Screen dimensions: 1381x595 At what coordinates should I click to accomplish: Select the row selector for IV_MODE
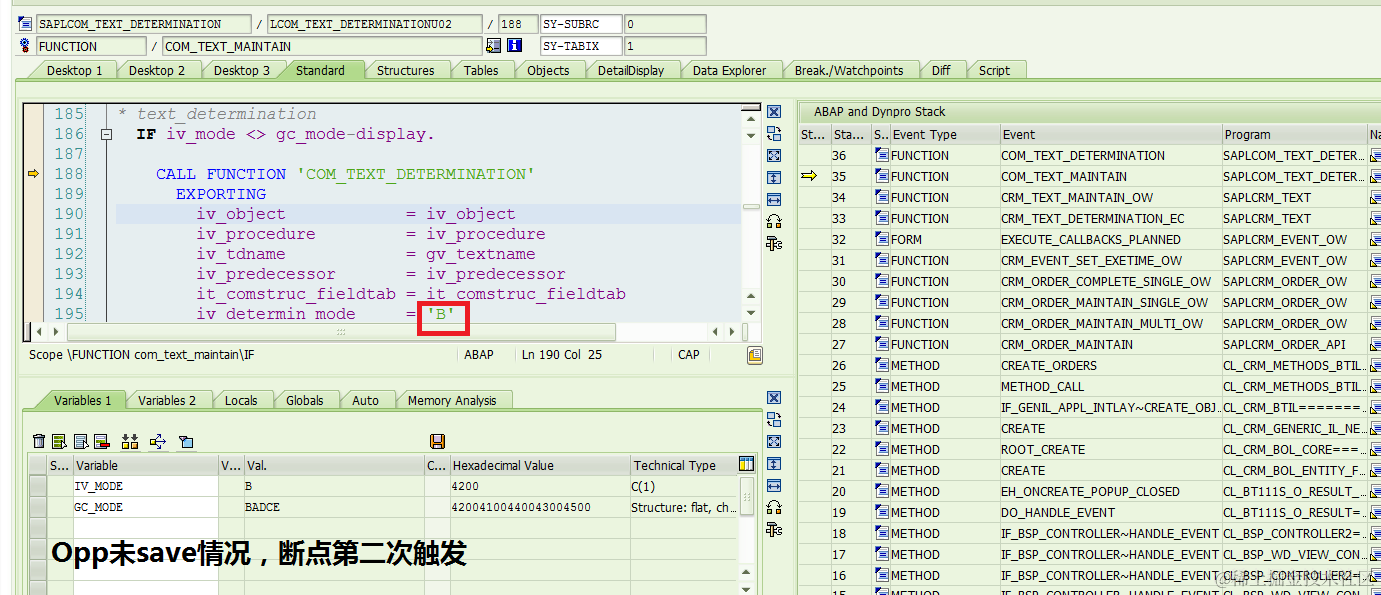(x=37, y=486)
